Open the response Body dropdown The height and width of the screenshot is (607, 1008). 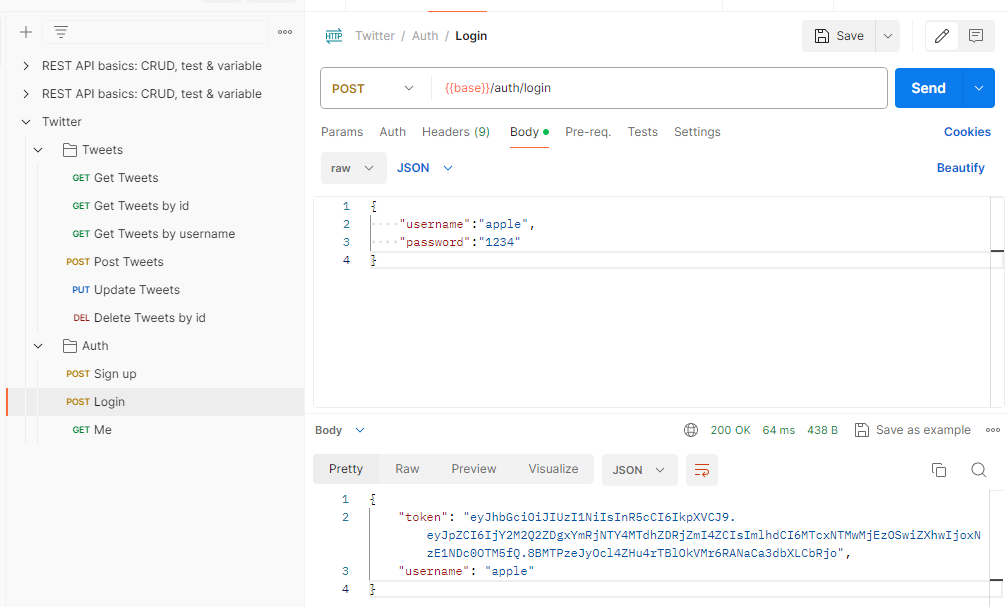[340, 430]
